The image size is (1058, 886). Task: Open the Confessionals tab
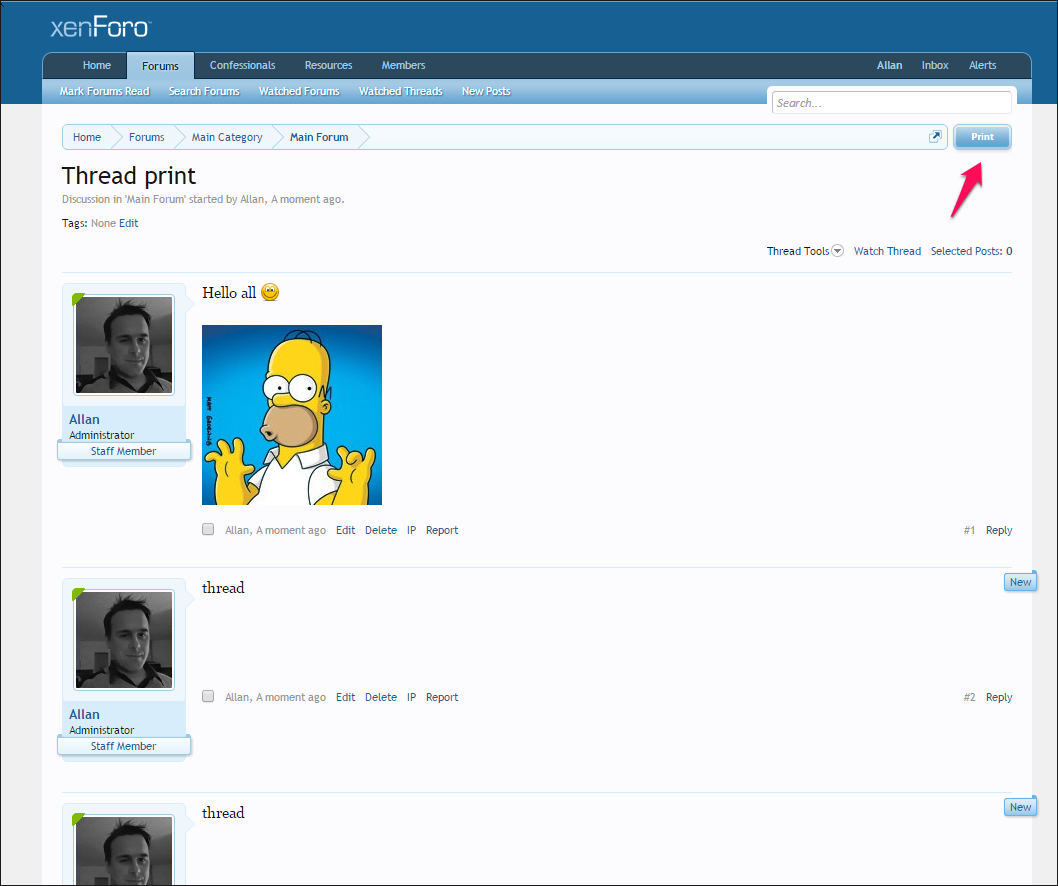[242, 65]
